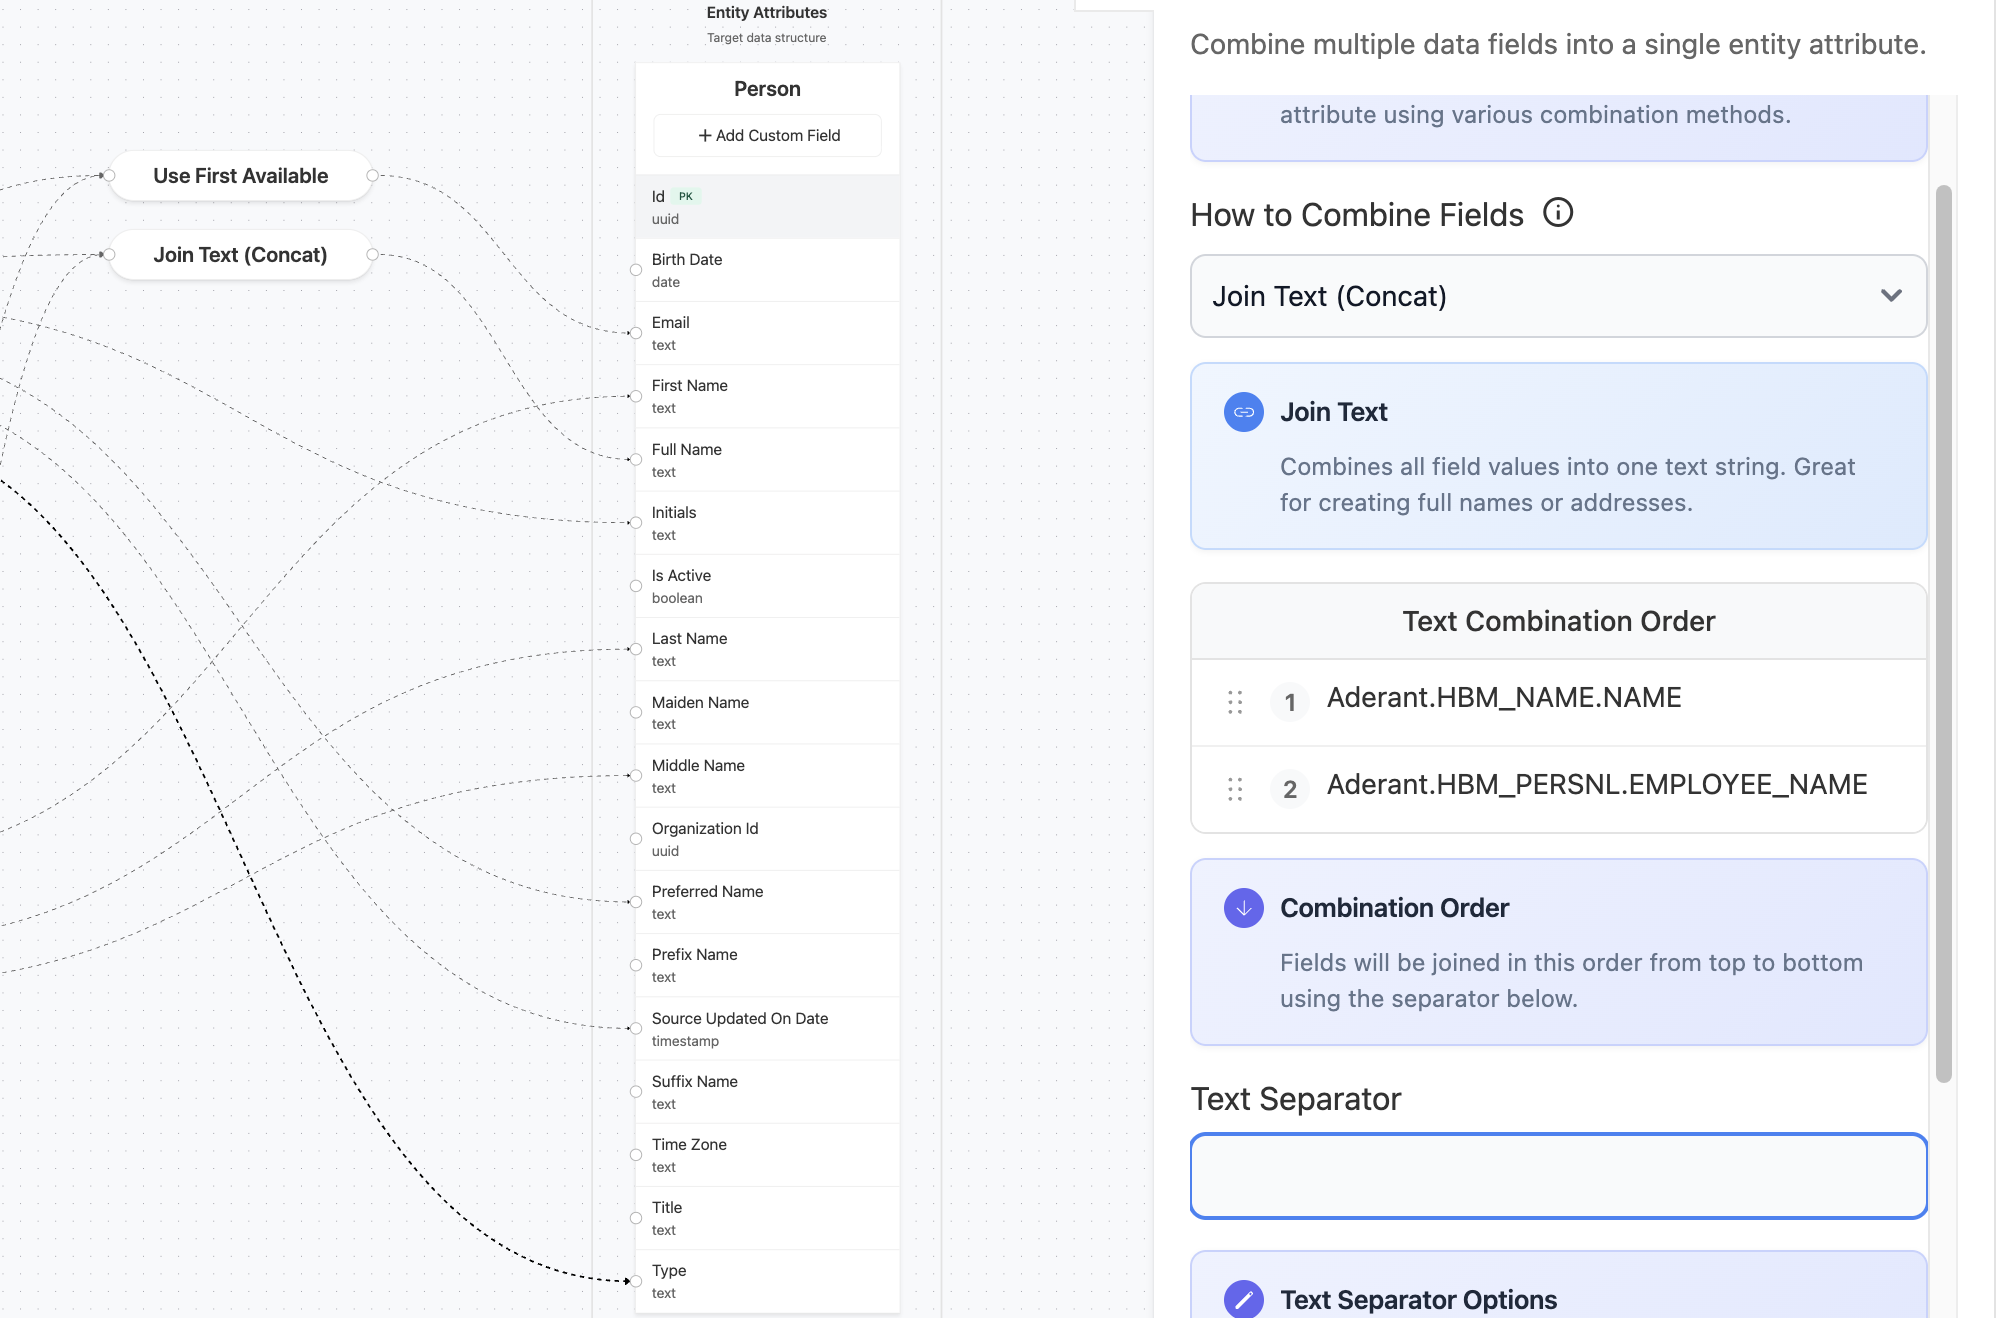The width and height of the screenshot is (2004, 1318).
Task: Click the Add Custom Field button
Action: click(767, 135)
